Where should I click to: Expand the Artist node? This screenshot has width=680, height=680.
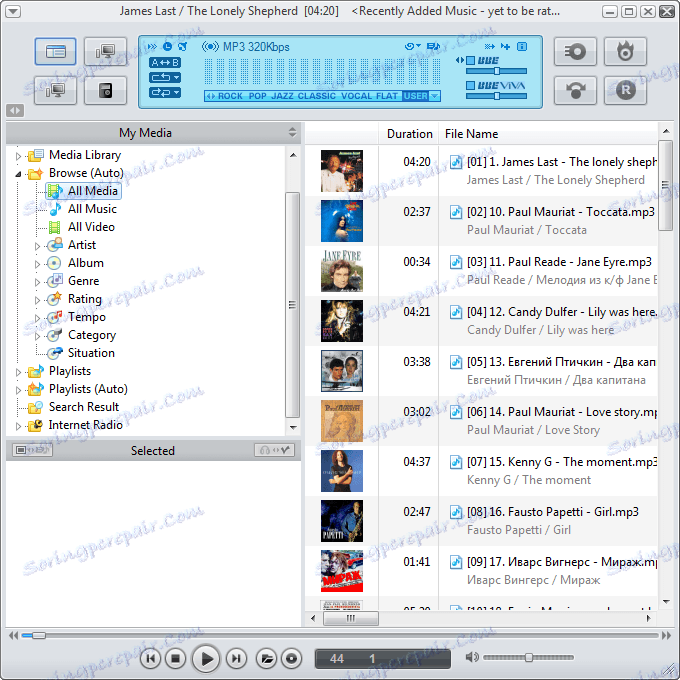[37, 246]
